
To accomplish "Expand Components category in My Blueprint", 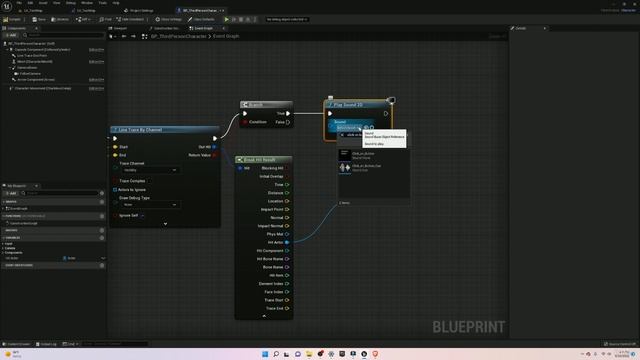I will [3, 253].
